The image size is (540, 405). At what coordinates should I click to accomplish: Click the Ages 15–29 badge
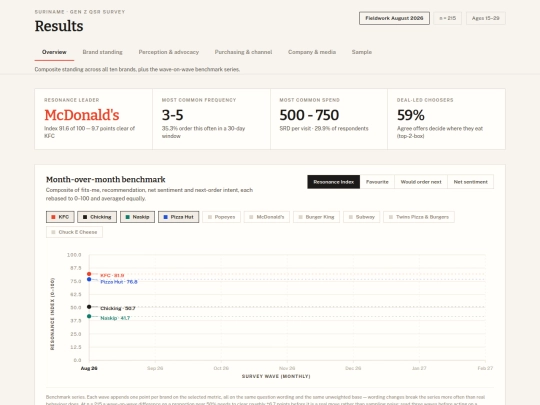point(486,18)
